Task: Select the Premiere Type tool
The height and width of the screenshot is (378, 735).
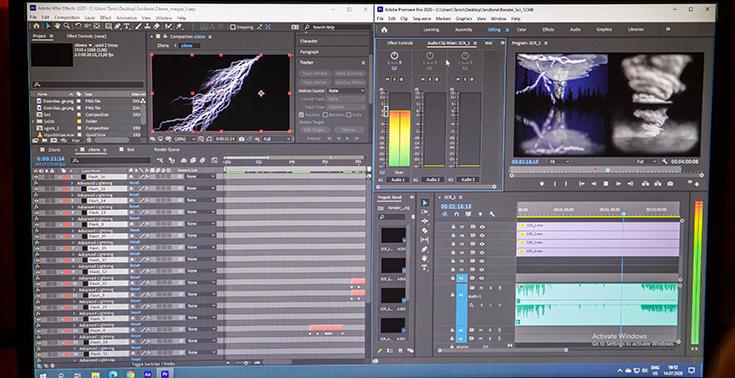Action: click(x=425, y=268)
